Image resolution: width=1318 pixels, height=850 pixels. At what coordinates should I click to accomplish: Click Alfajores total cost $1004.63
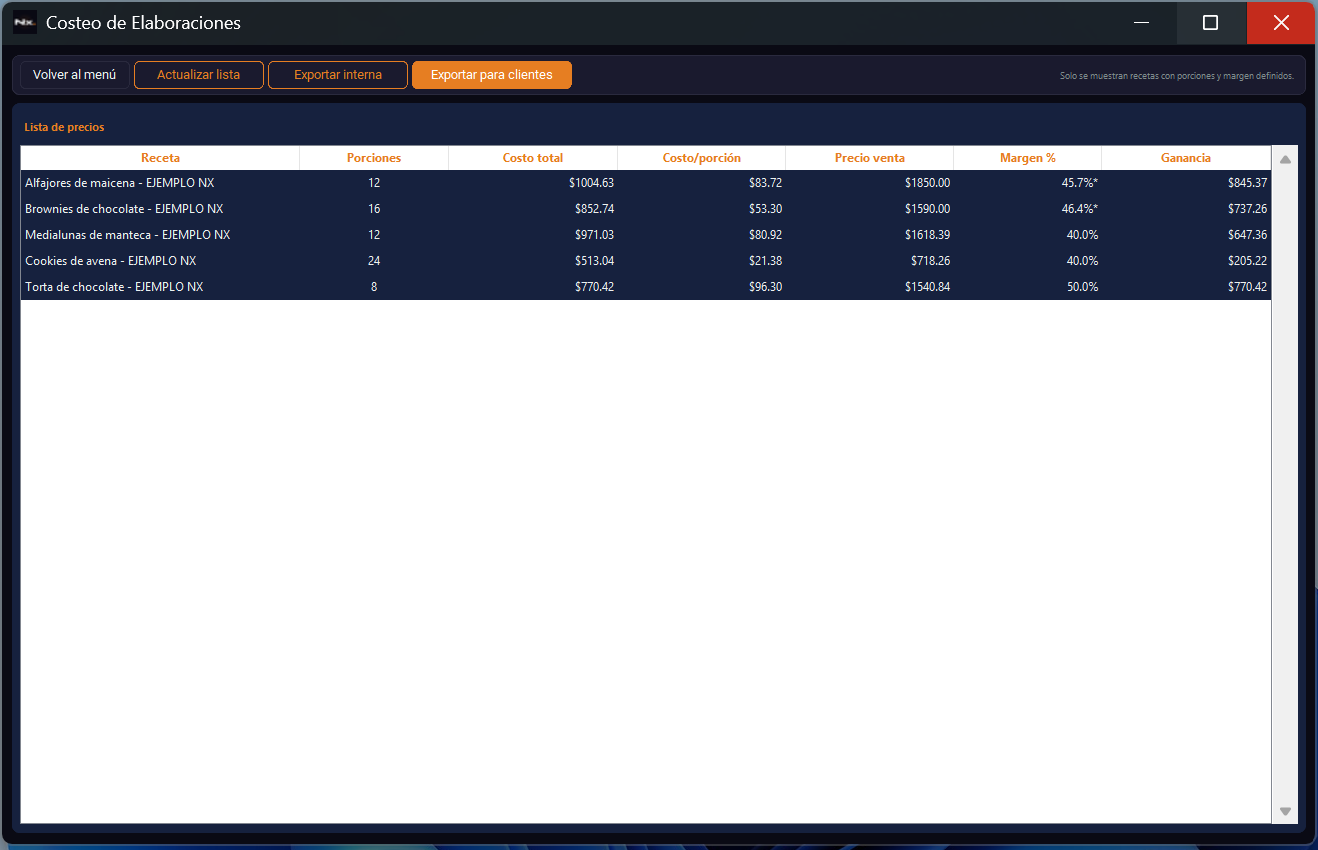tap(591, 183)
